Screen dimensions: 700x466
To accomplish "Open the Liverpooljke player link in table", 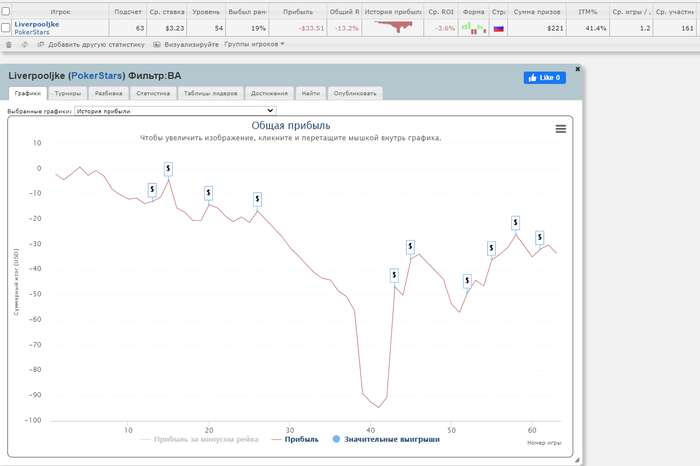I will (37, 24).
